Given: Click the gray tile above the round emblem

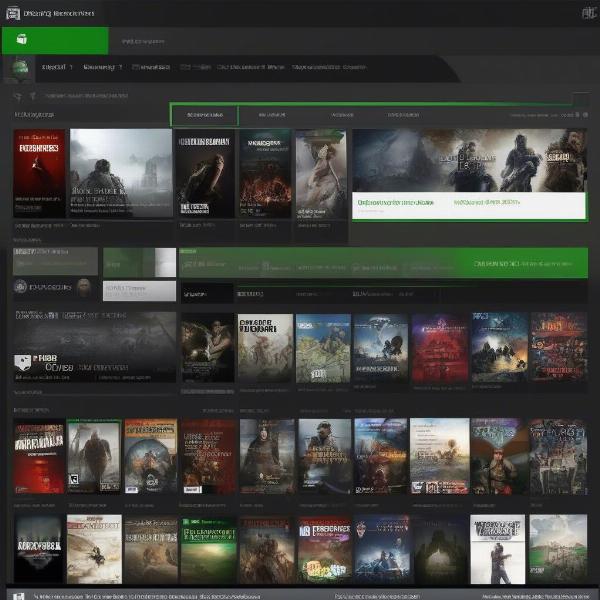Looking at the screenshot, I should pyautogui.click(x=55, y=261).
